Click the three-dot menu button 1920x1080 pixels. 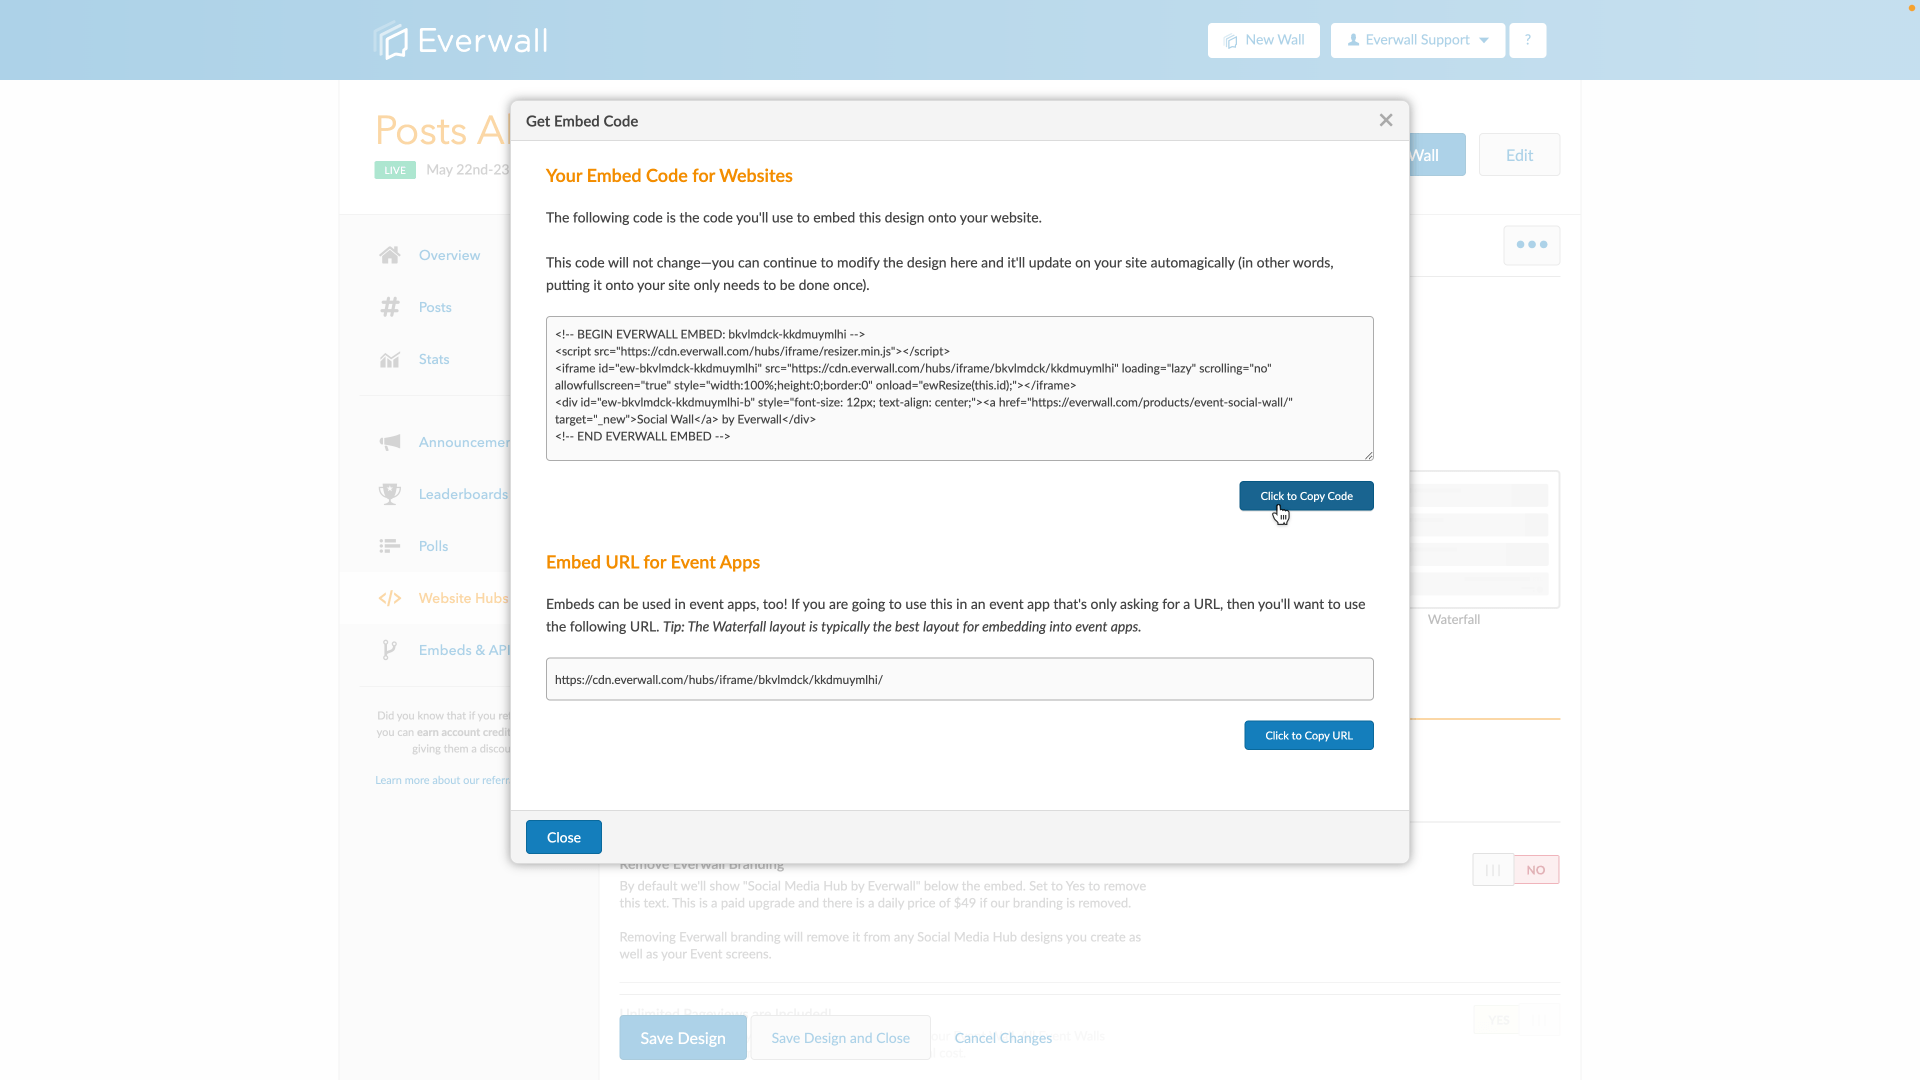pyautogui.click(x=1532, y=245)
